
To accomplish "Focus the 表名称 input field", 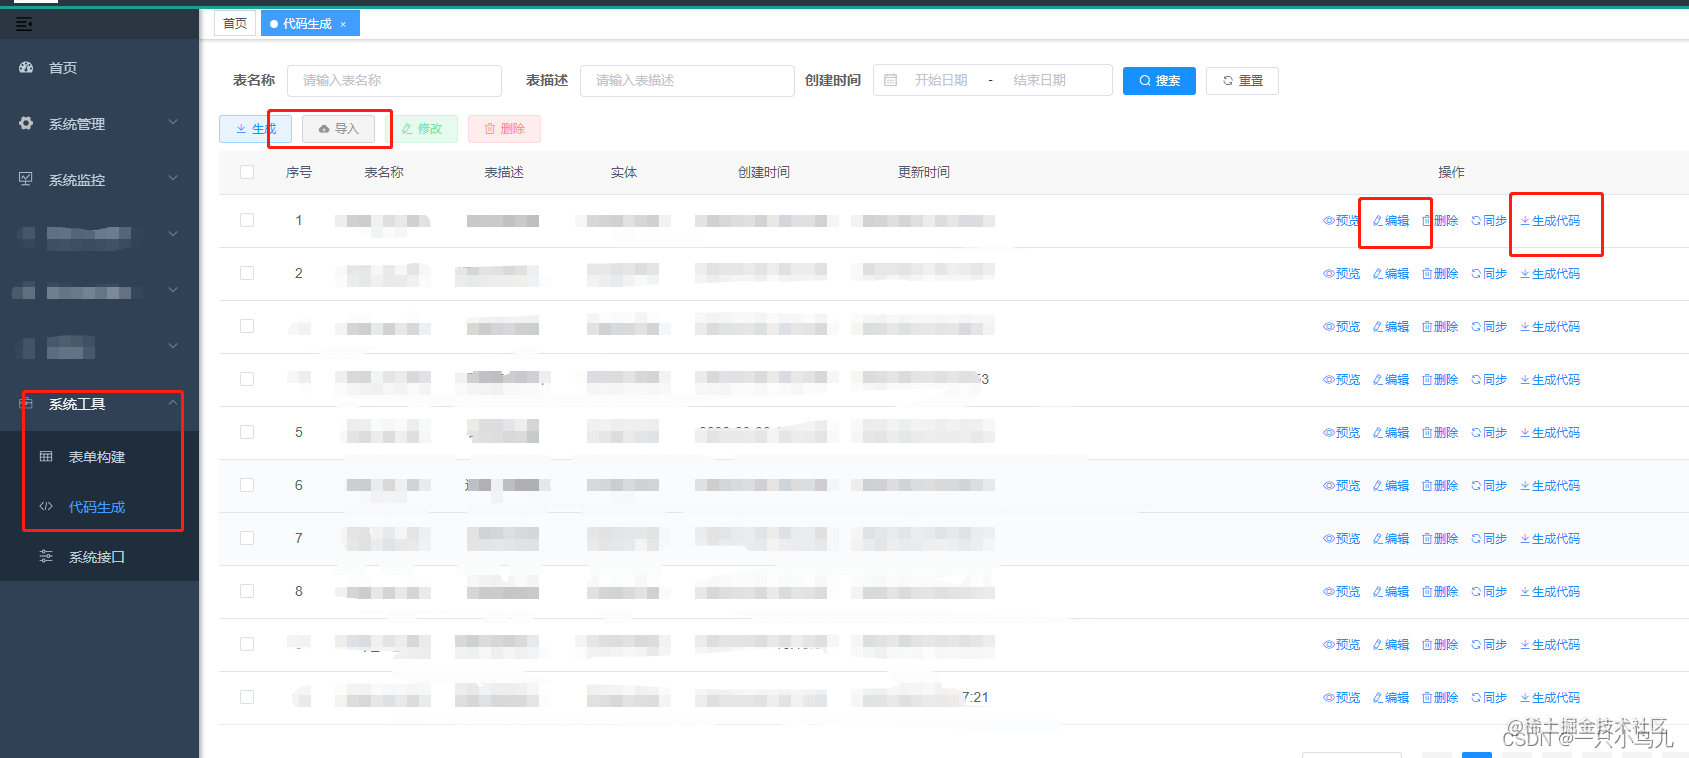I will coord(394,80).
